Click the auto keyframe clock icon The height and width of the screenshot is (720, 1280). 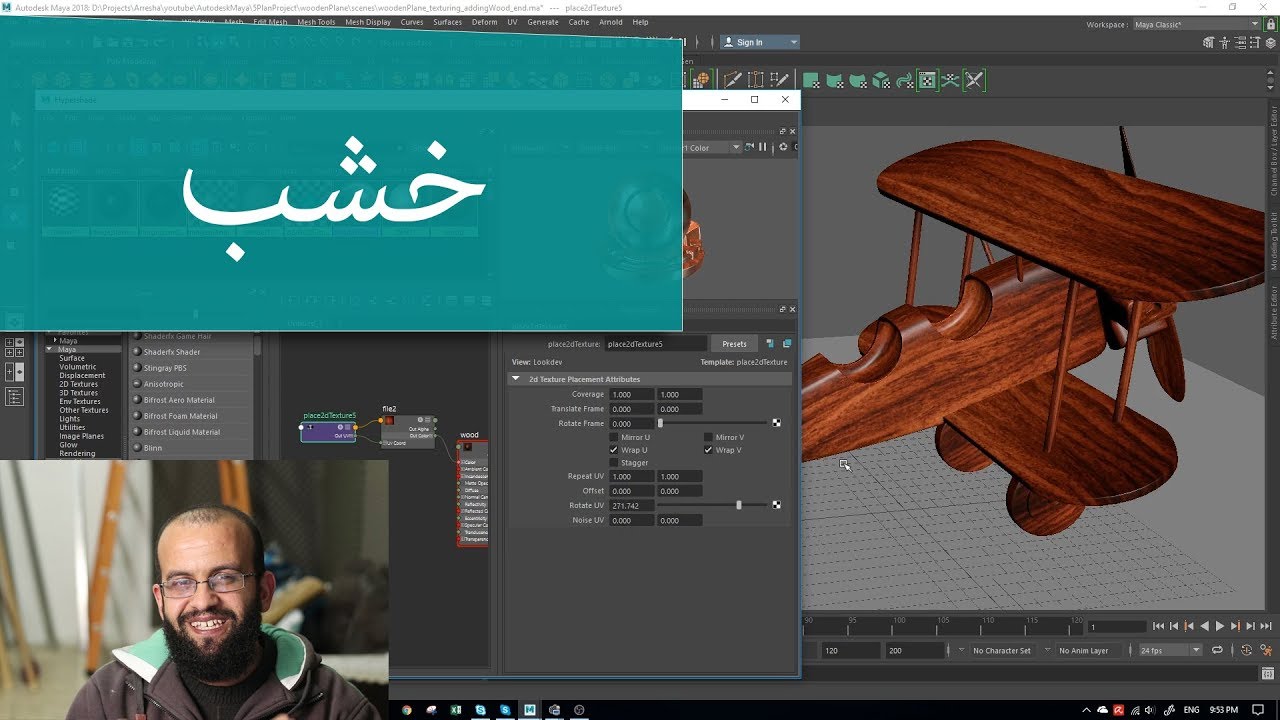tap(1246, 650)
